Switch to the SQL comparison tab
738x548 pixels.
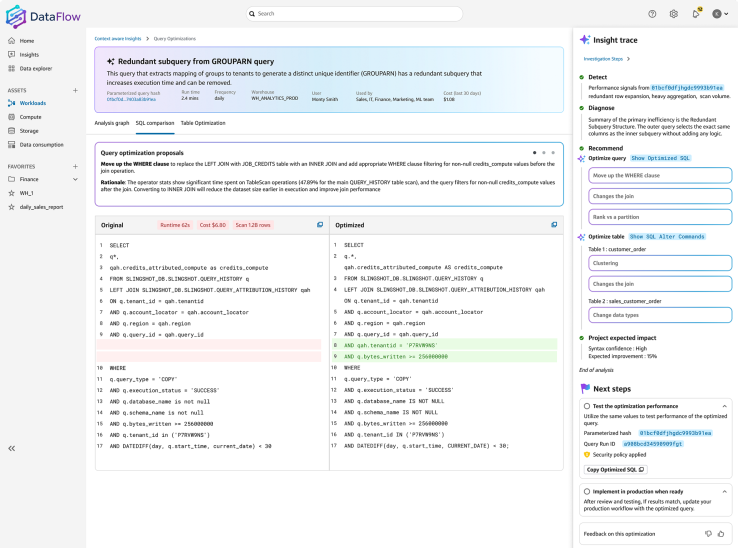coord(155,123)
